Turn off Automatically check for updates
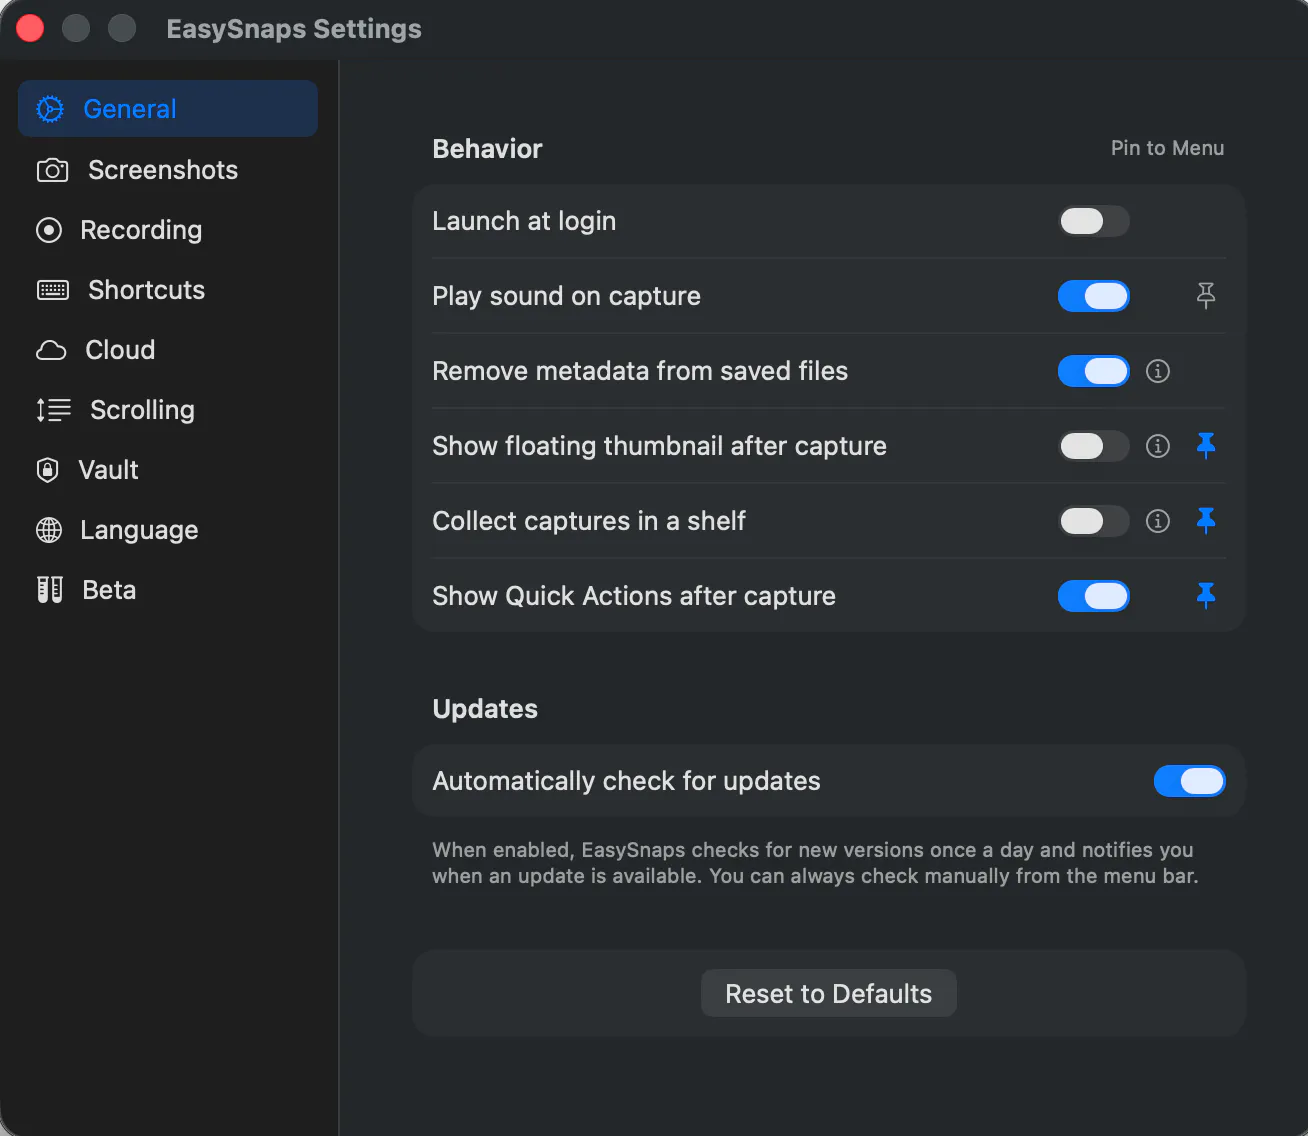Image resolution: width=1308 pixels, height=1136 pixels. [1190, 781]
